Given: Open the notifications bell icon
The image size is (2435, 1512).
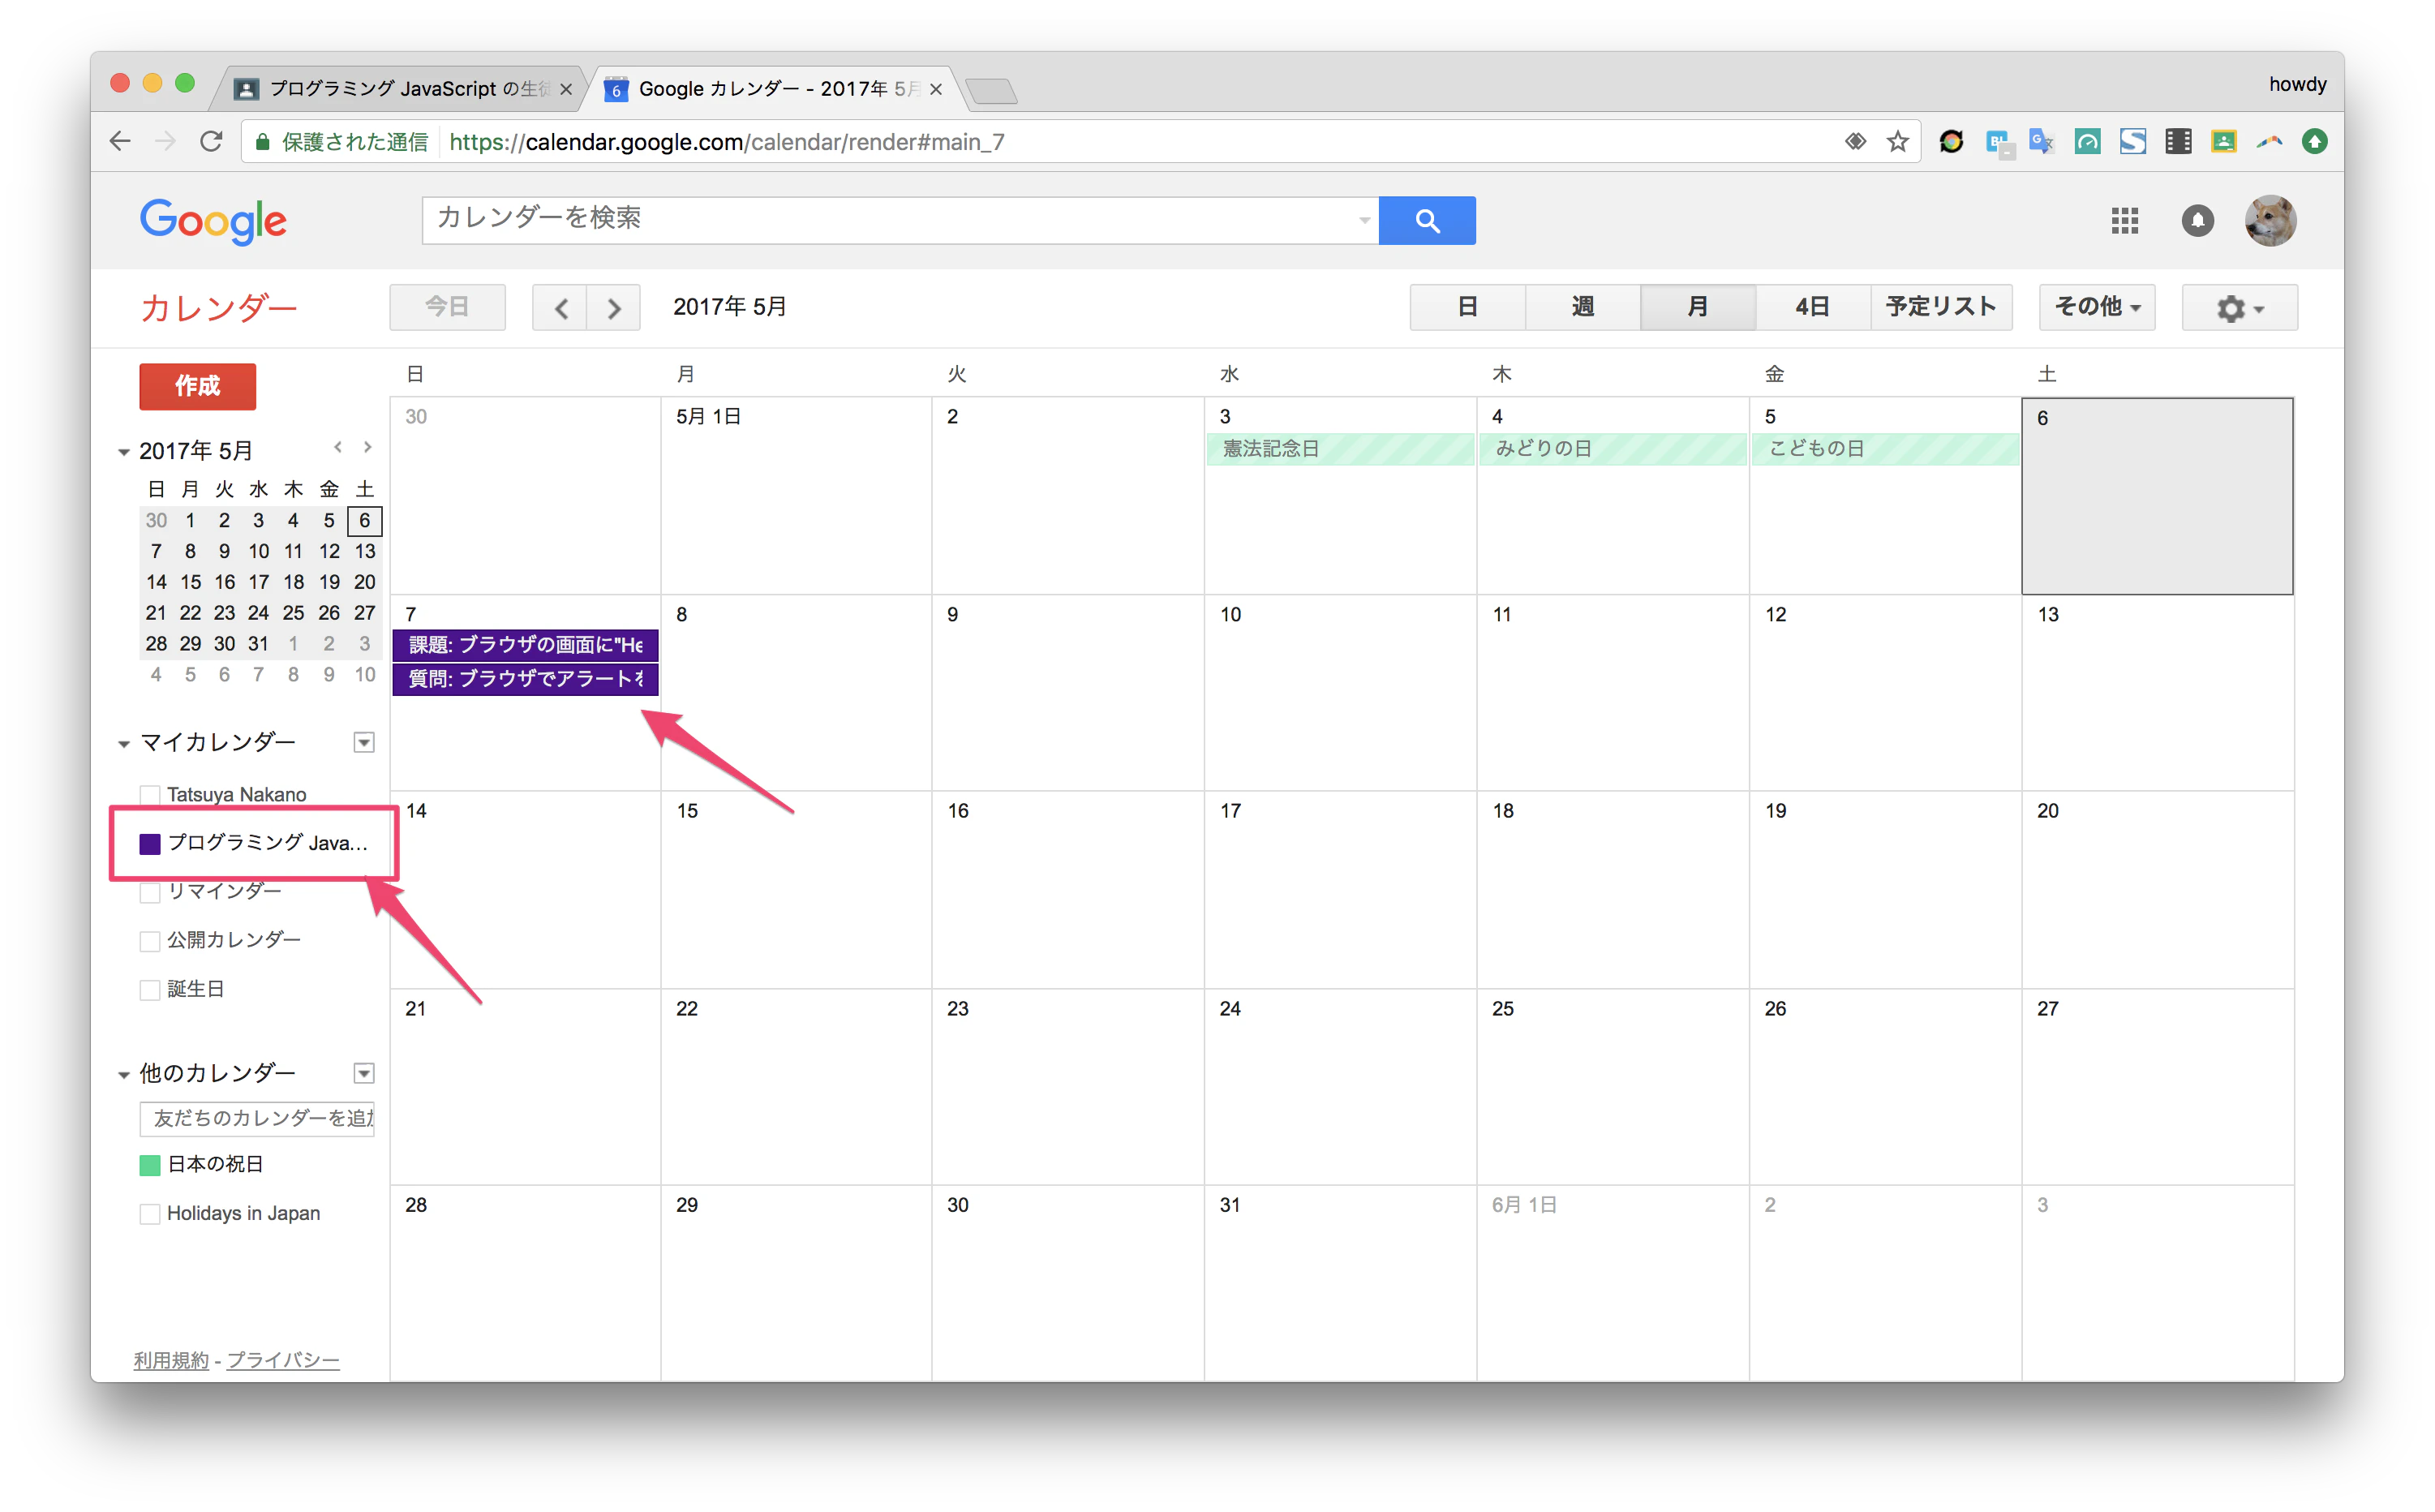Looking at the screenshot, I should (2197, 220).
